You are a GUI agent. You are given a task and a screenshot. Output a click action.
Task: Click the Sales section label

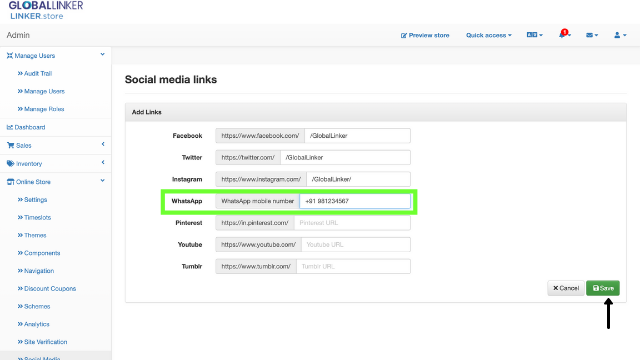pos(24,145)
